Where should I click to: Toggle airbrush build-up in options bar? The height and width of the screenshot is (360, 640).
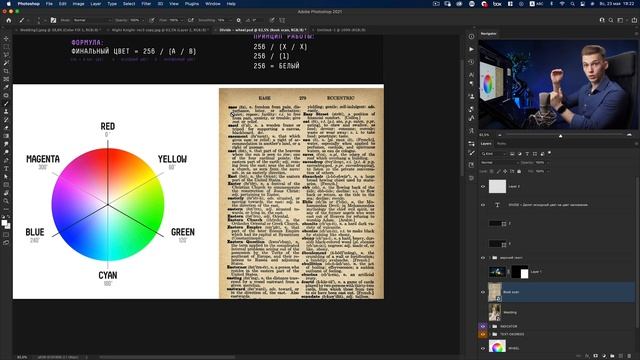191,20
